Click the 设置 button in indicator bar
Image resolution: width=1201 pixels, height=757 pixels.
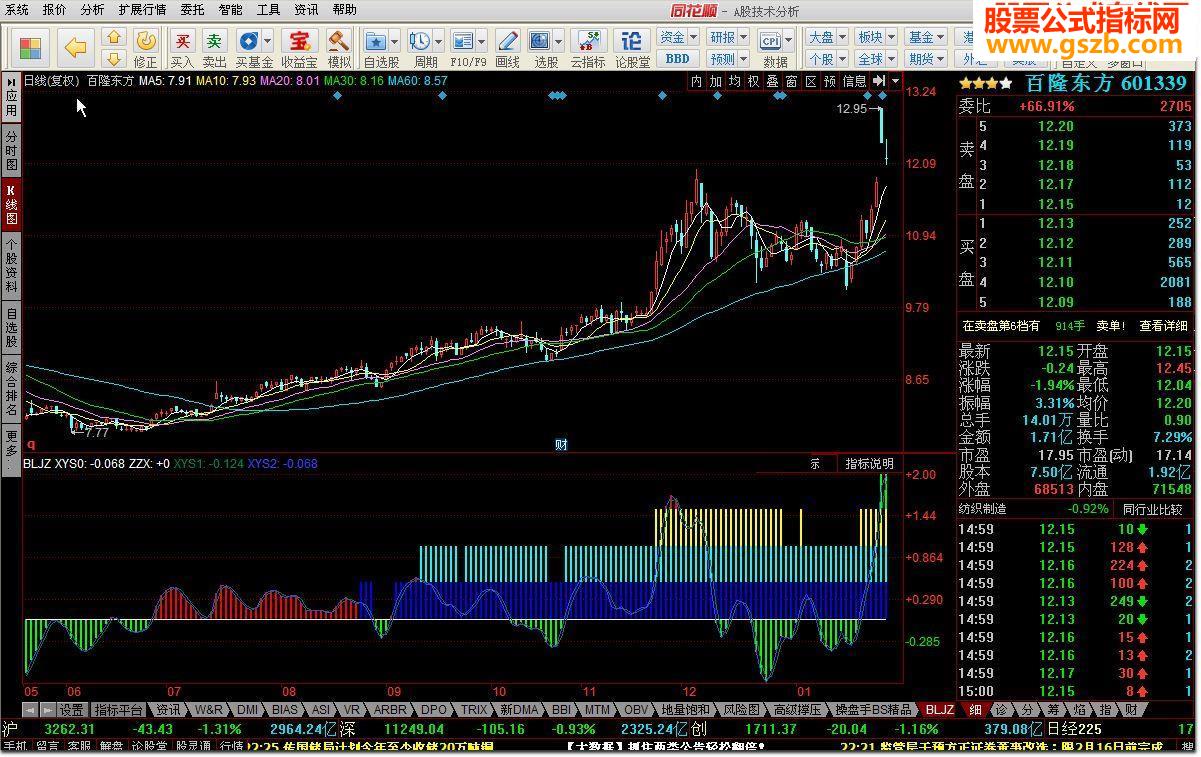point(71,709)
